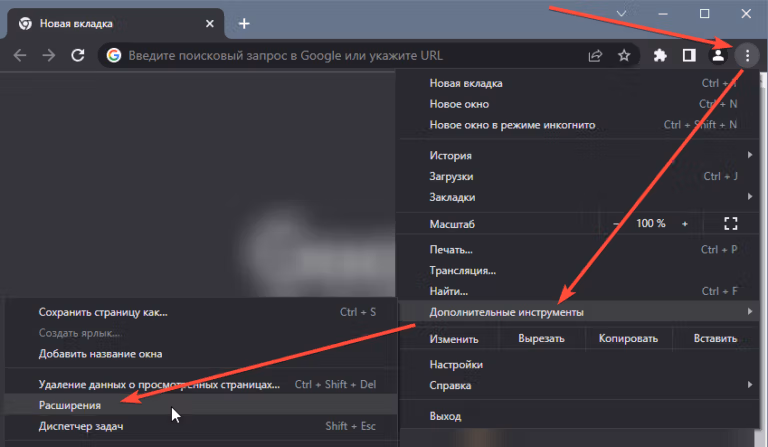
Task: Open Удаление данных о просмотренных страницах
Action: click(201, 384)
